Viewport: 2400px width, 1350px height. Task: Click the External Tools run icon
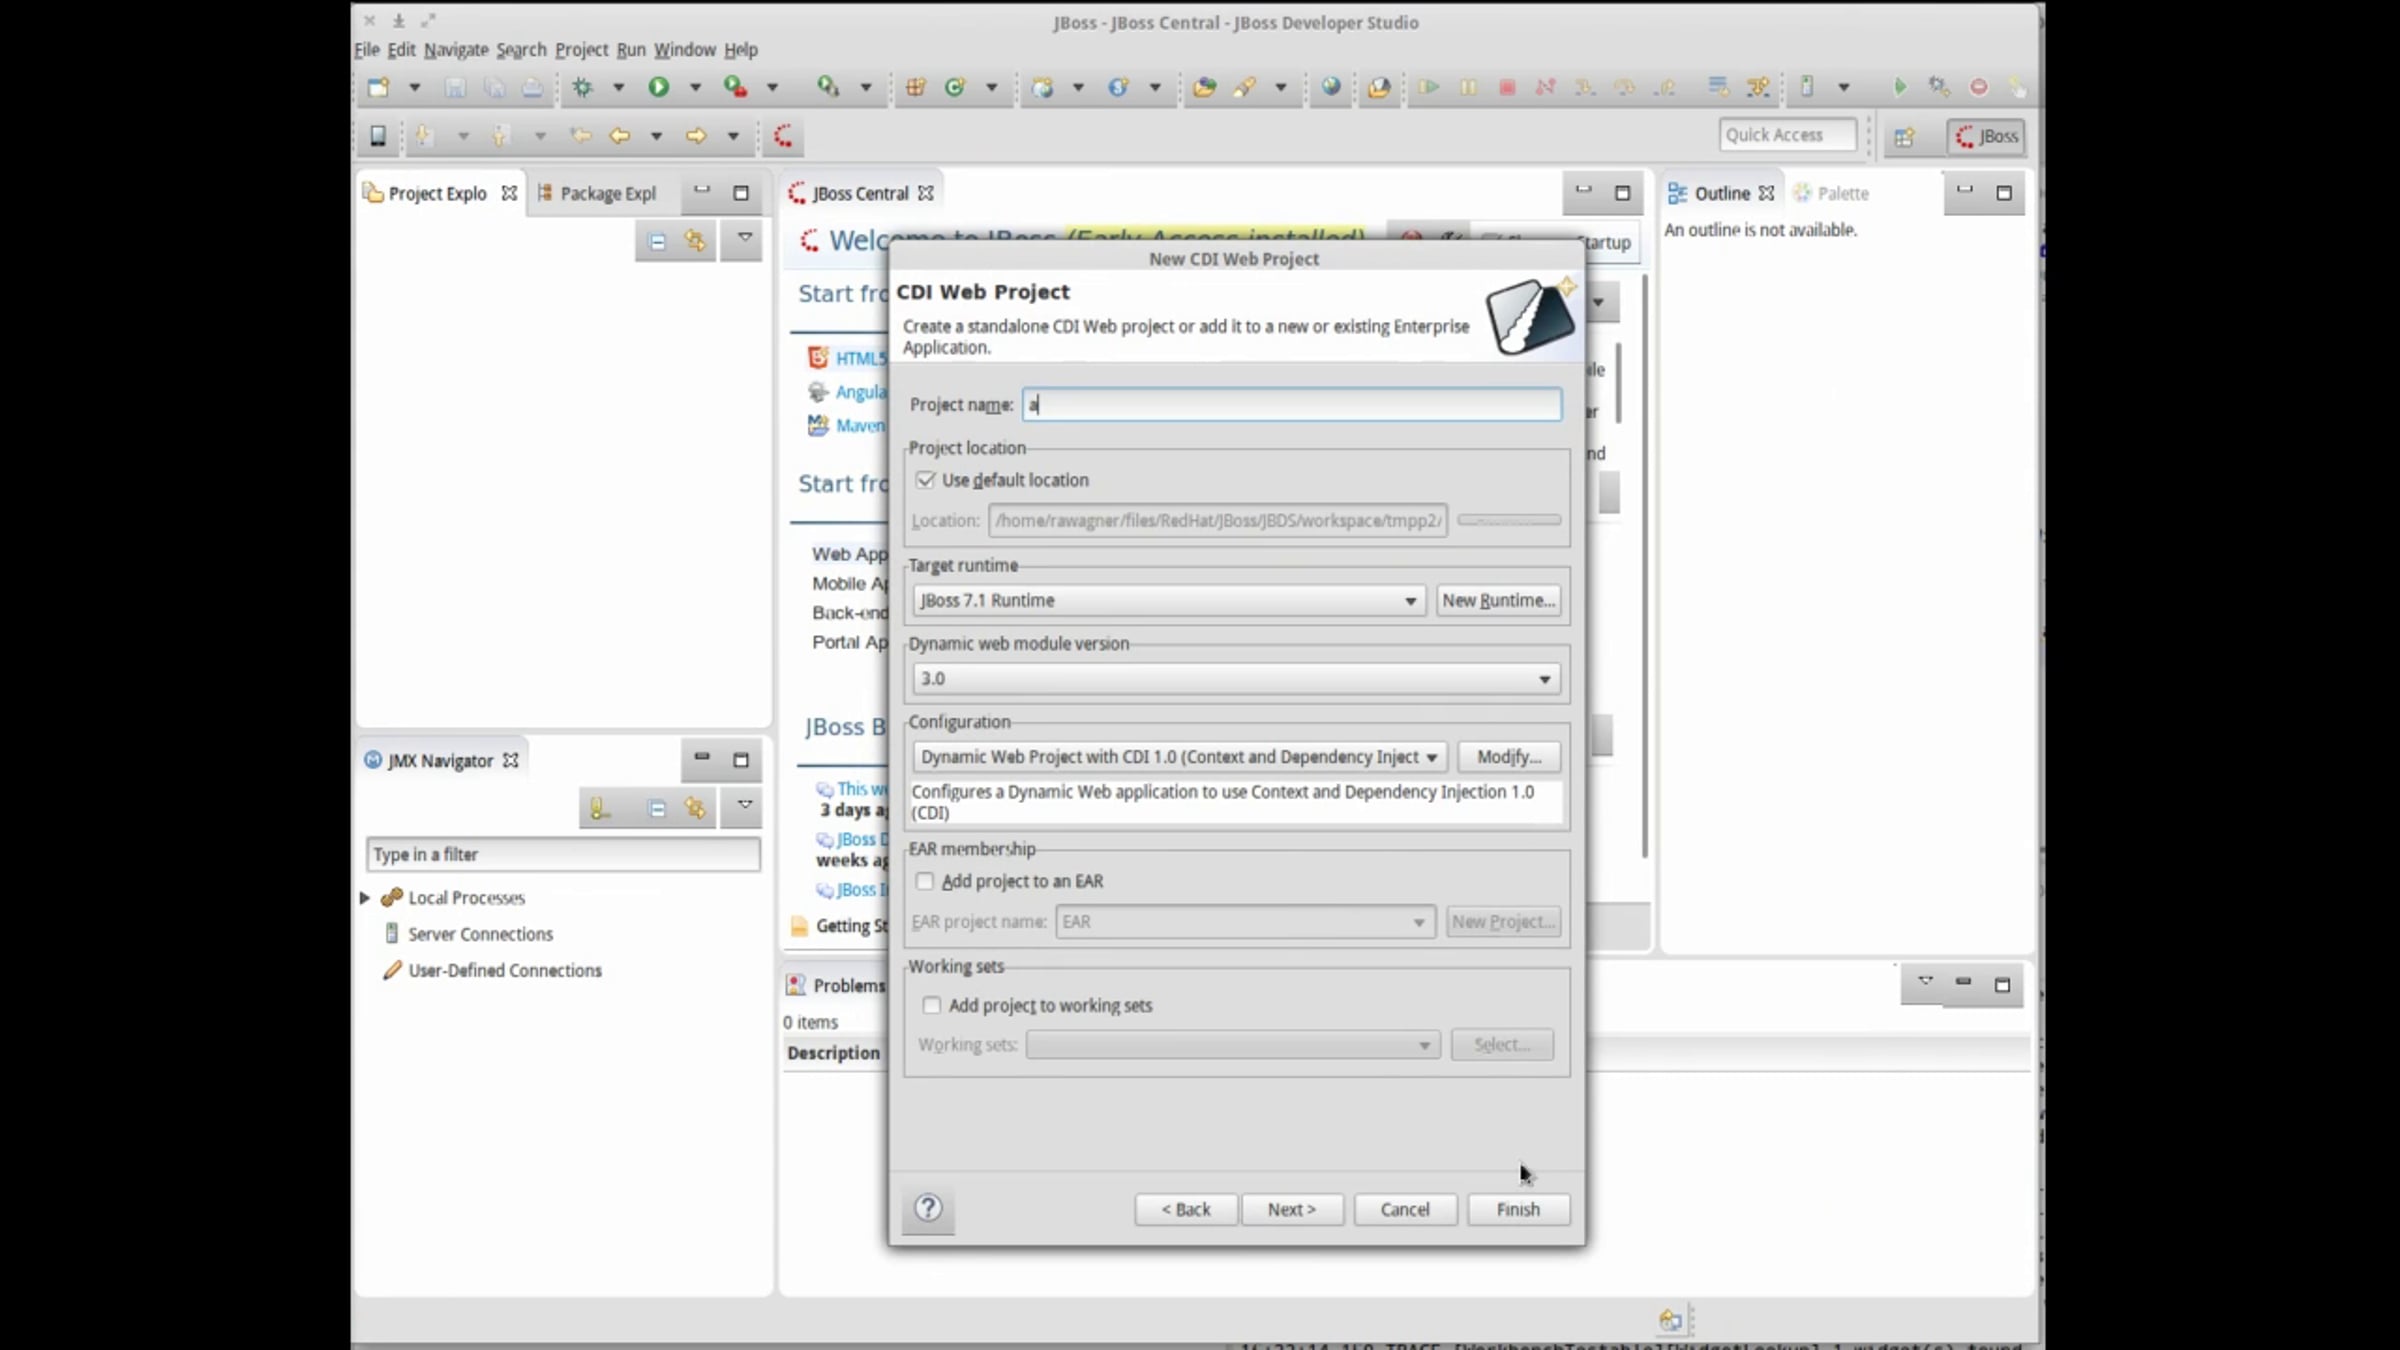pyautogui.click(x=828, y=87)
